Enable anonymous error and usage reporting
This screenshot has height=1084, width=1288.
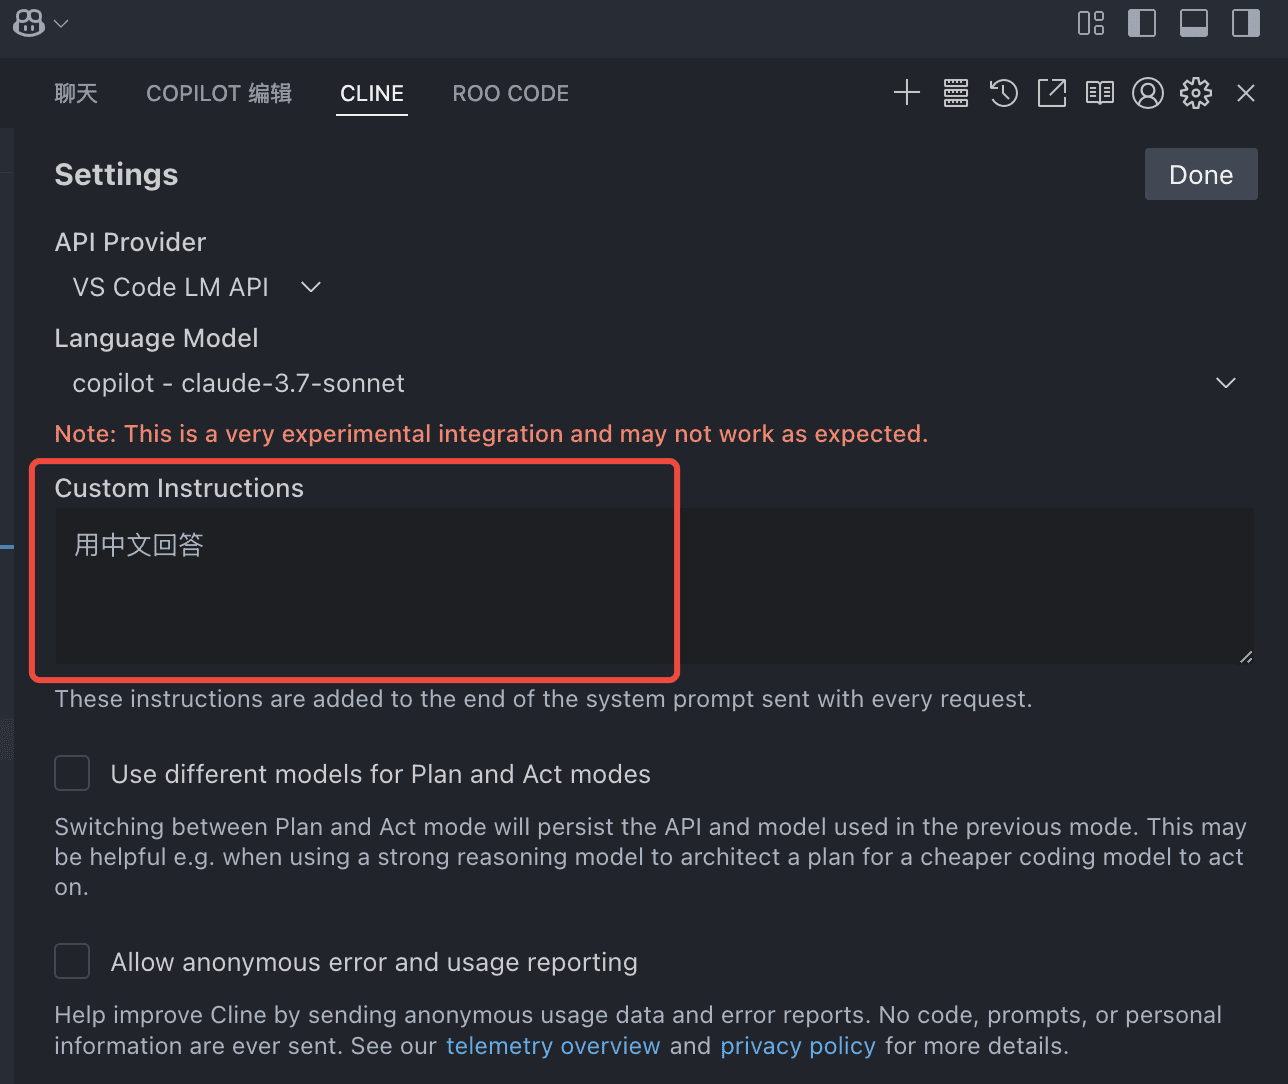[72, 961]
